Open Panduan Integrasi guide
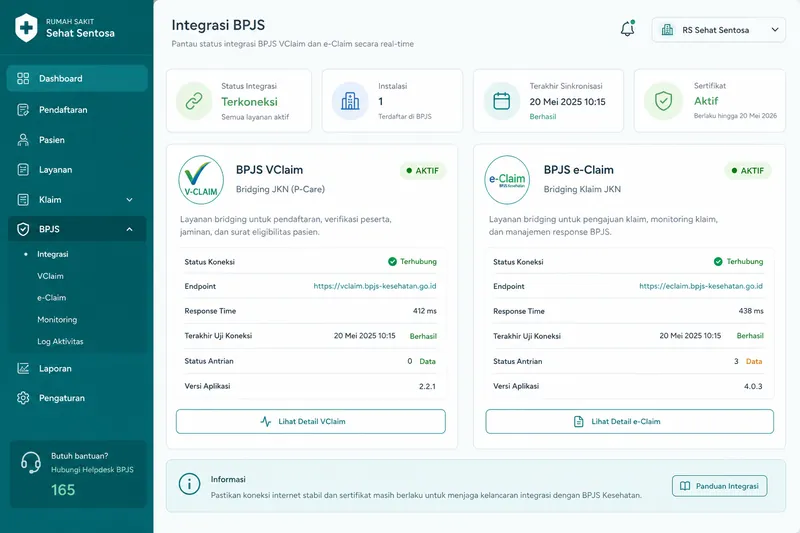Screen dimensions: 800x533 click(x=719, y=486)
